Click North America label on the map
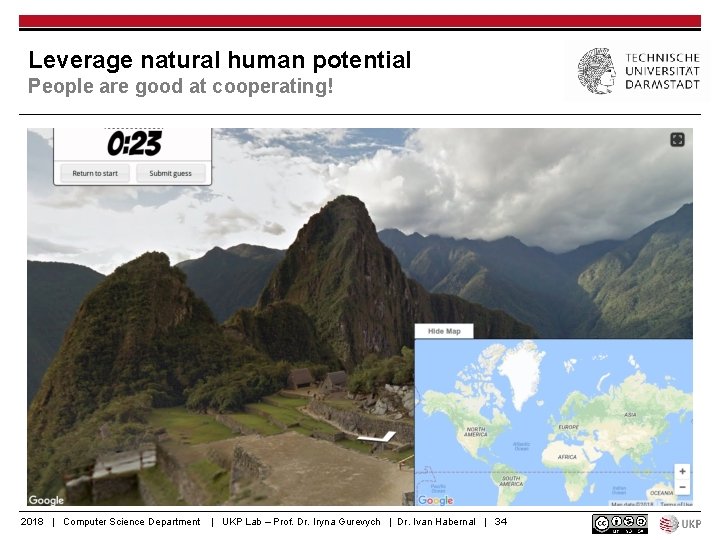The height and width of the screenshot is (540, 720). point(475,432)
